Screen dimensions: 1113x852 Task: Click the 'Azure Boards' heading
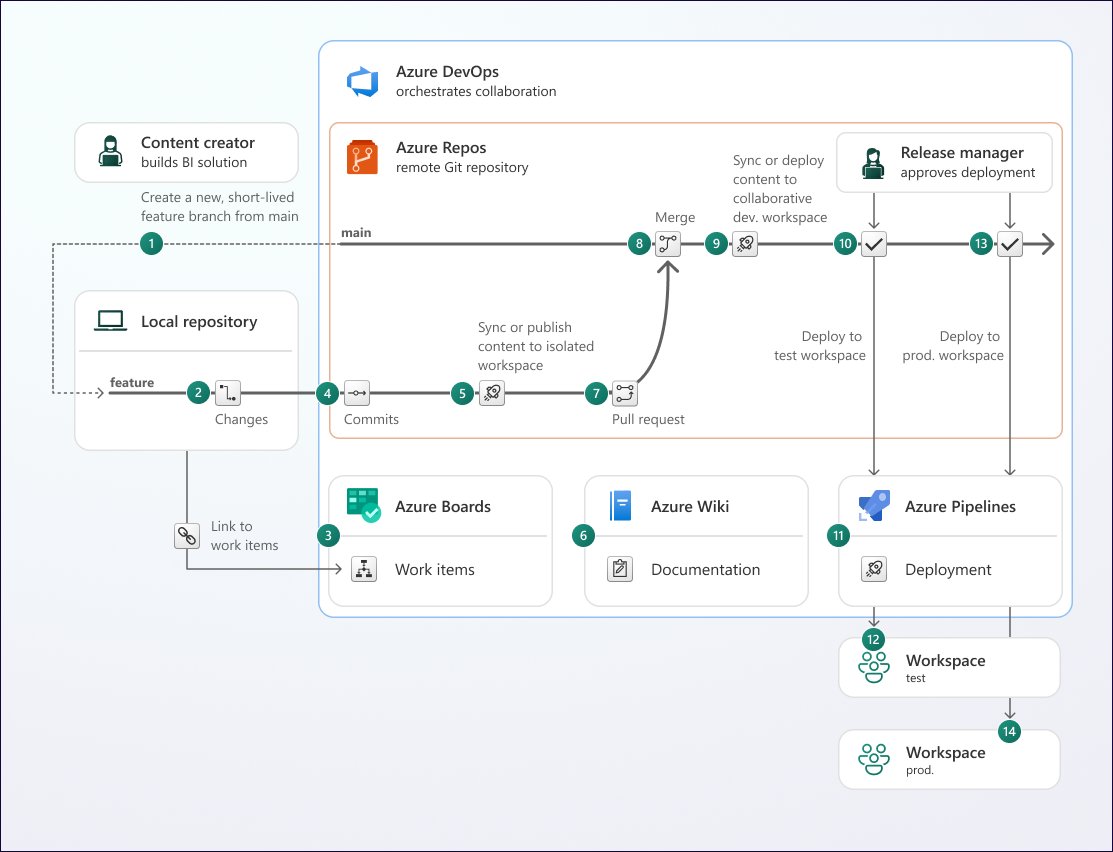[x=443, y=506]
